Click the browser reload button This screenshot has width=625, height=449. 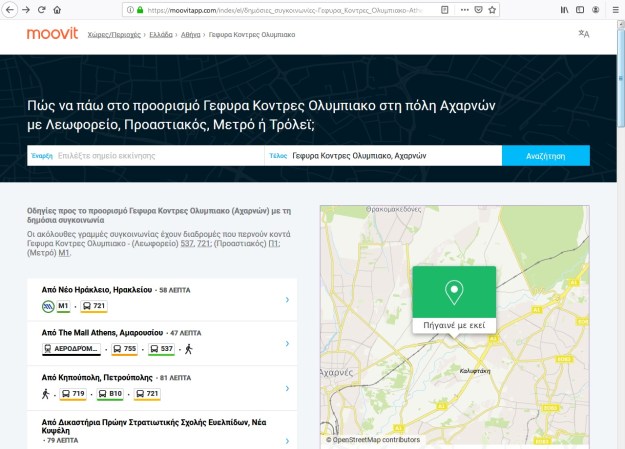click(x=41, y=9)
